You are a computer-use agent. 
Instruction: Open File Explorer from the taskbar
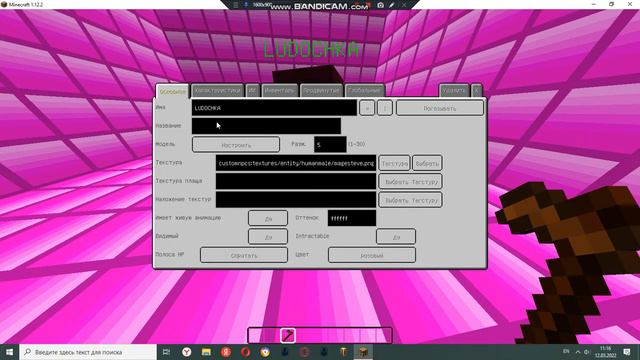point(206,352)
